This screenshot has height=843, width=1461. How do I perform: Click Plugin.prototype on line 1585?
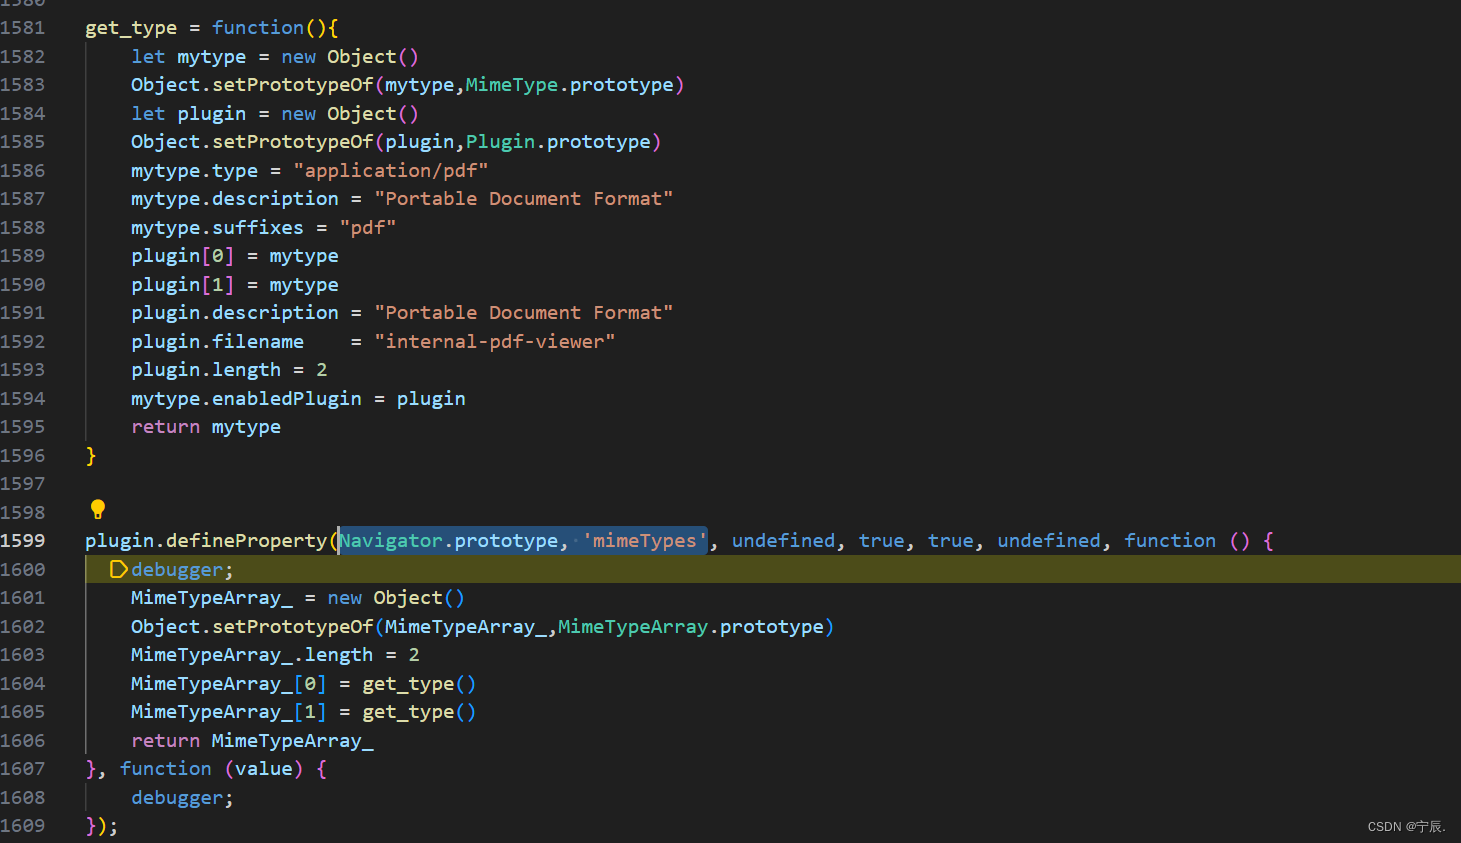(x=558, y=142)
